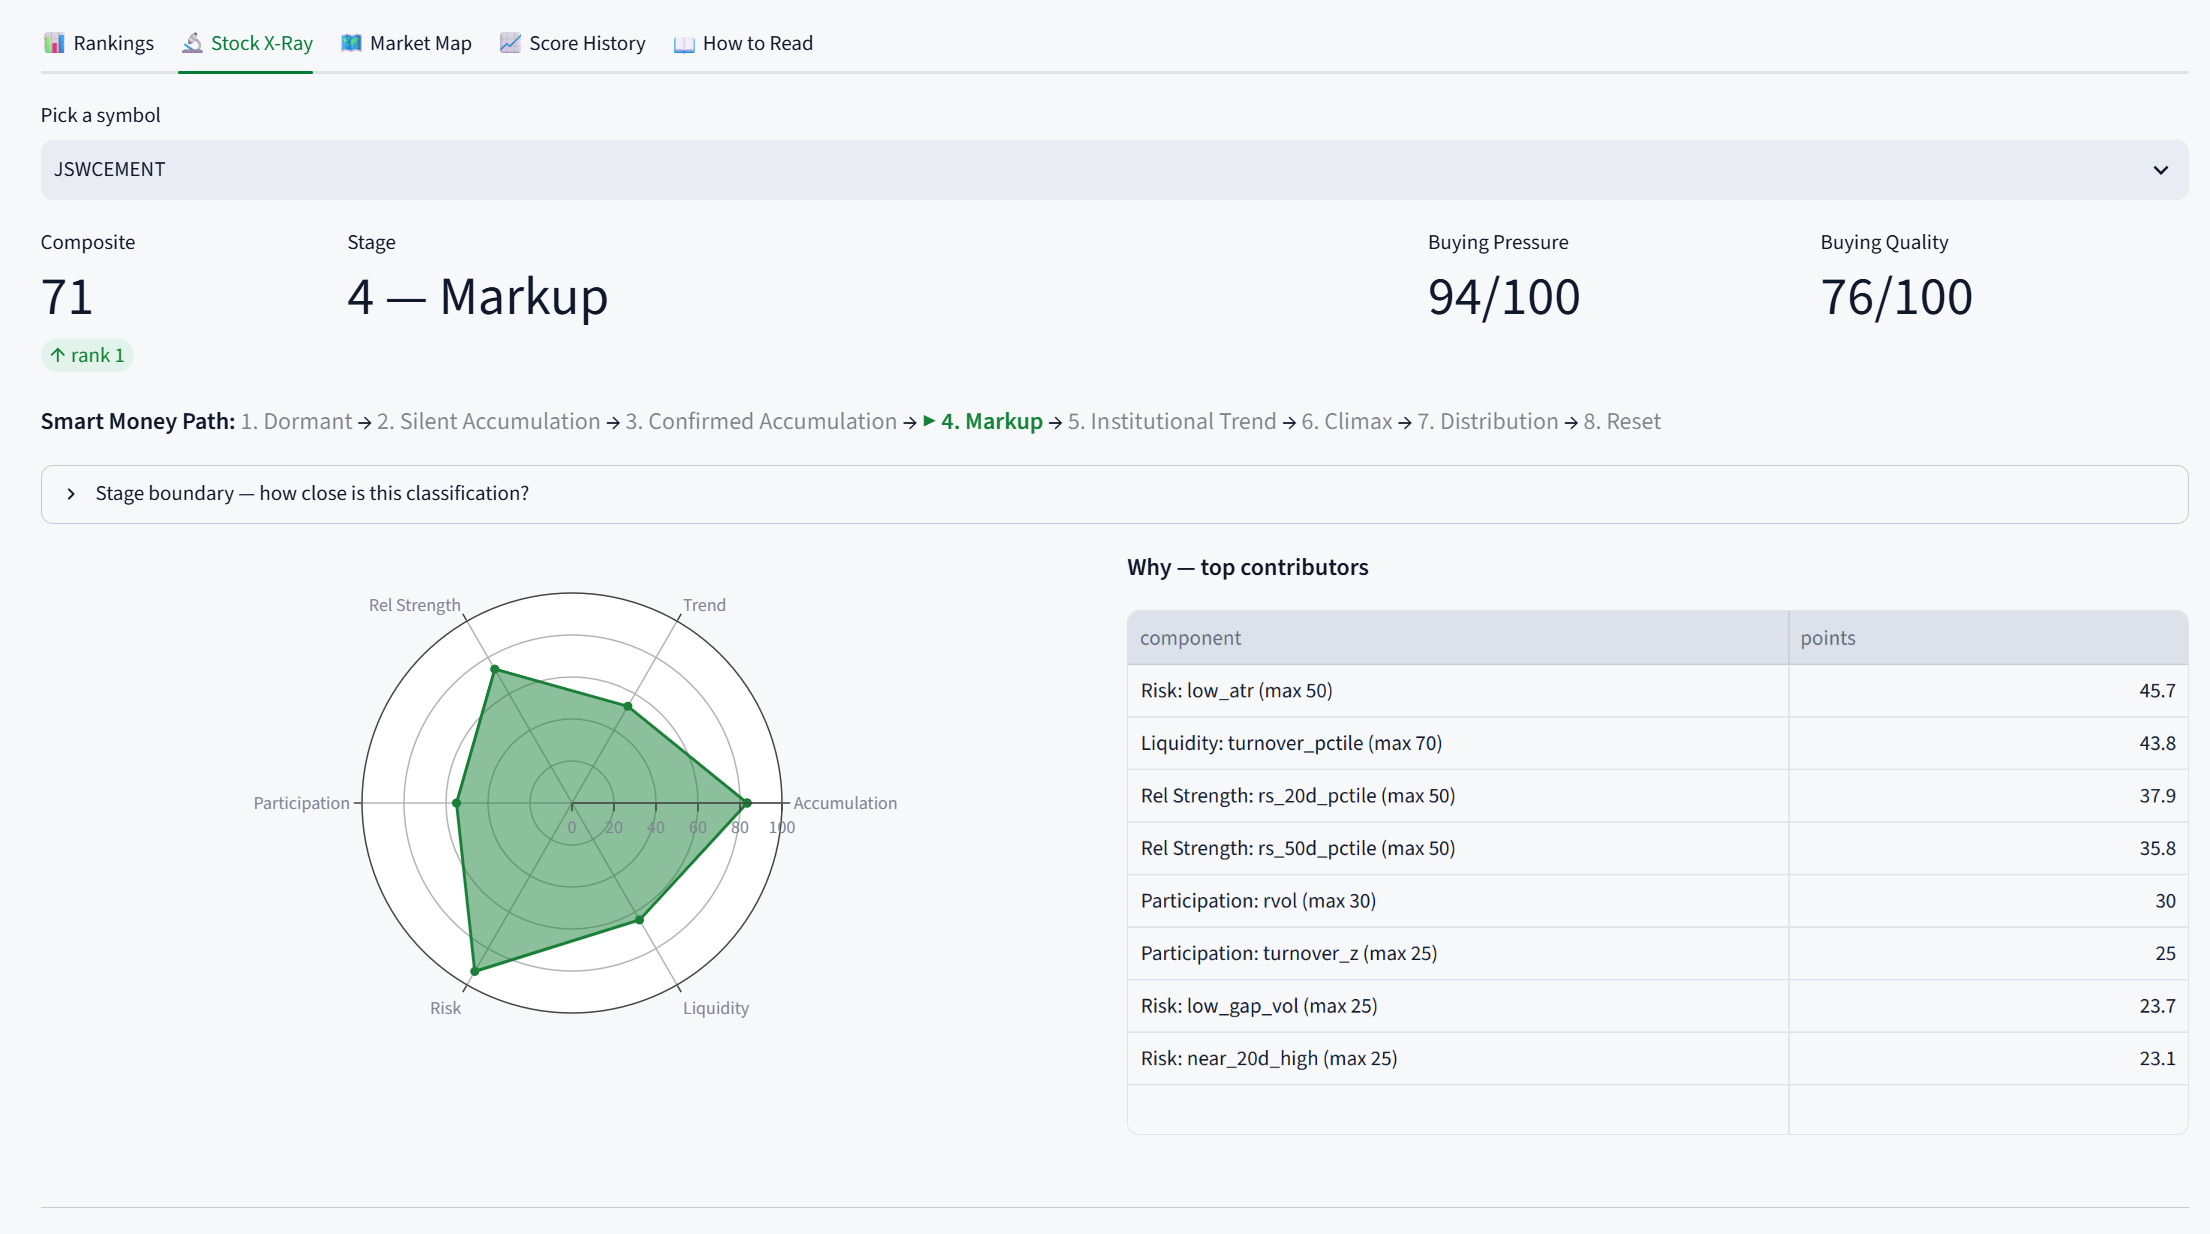Click the Stock X-Ray microscope icon
Screen dimensions: 2210x1234
[192, 43]
